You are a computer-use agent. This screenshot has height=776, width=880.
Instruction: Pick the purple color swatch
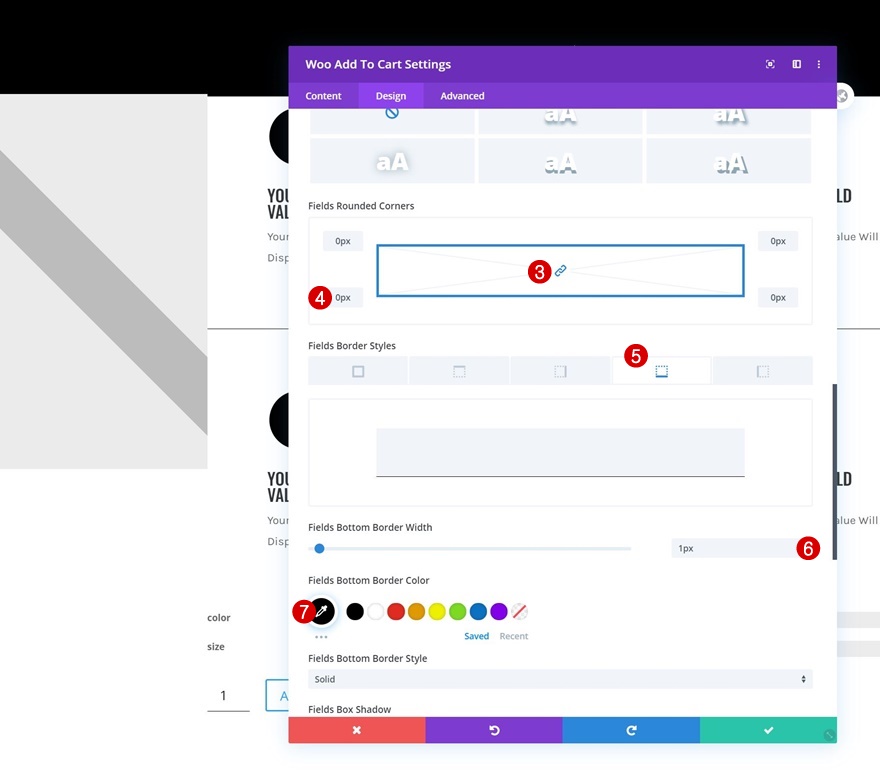click(499, 611)
